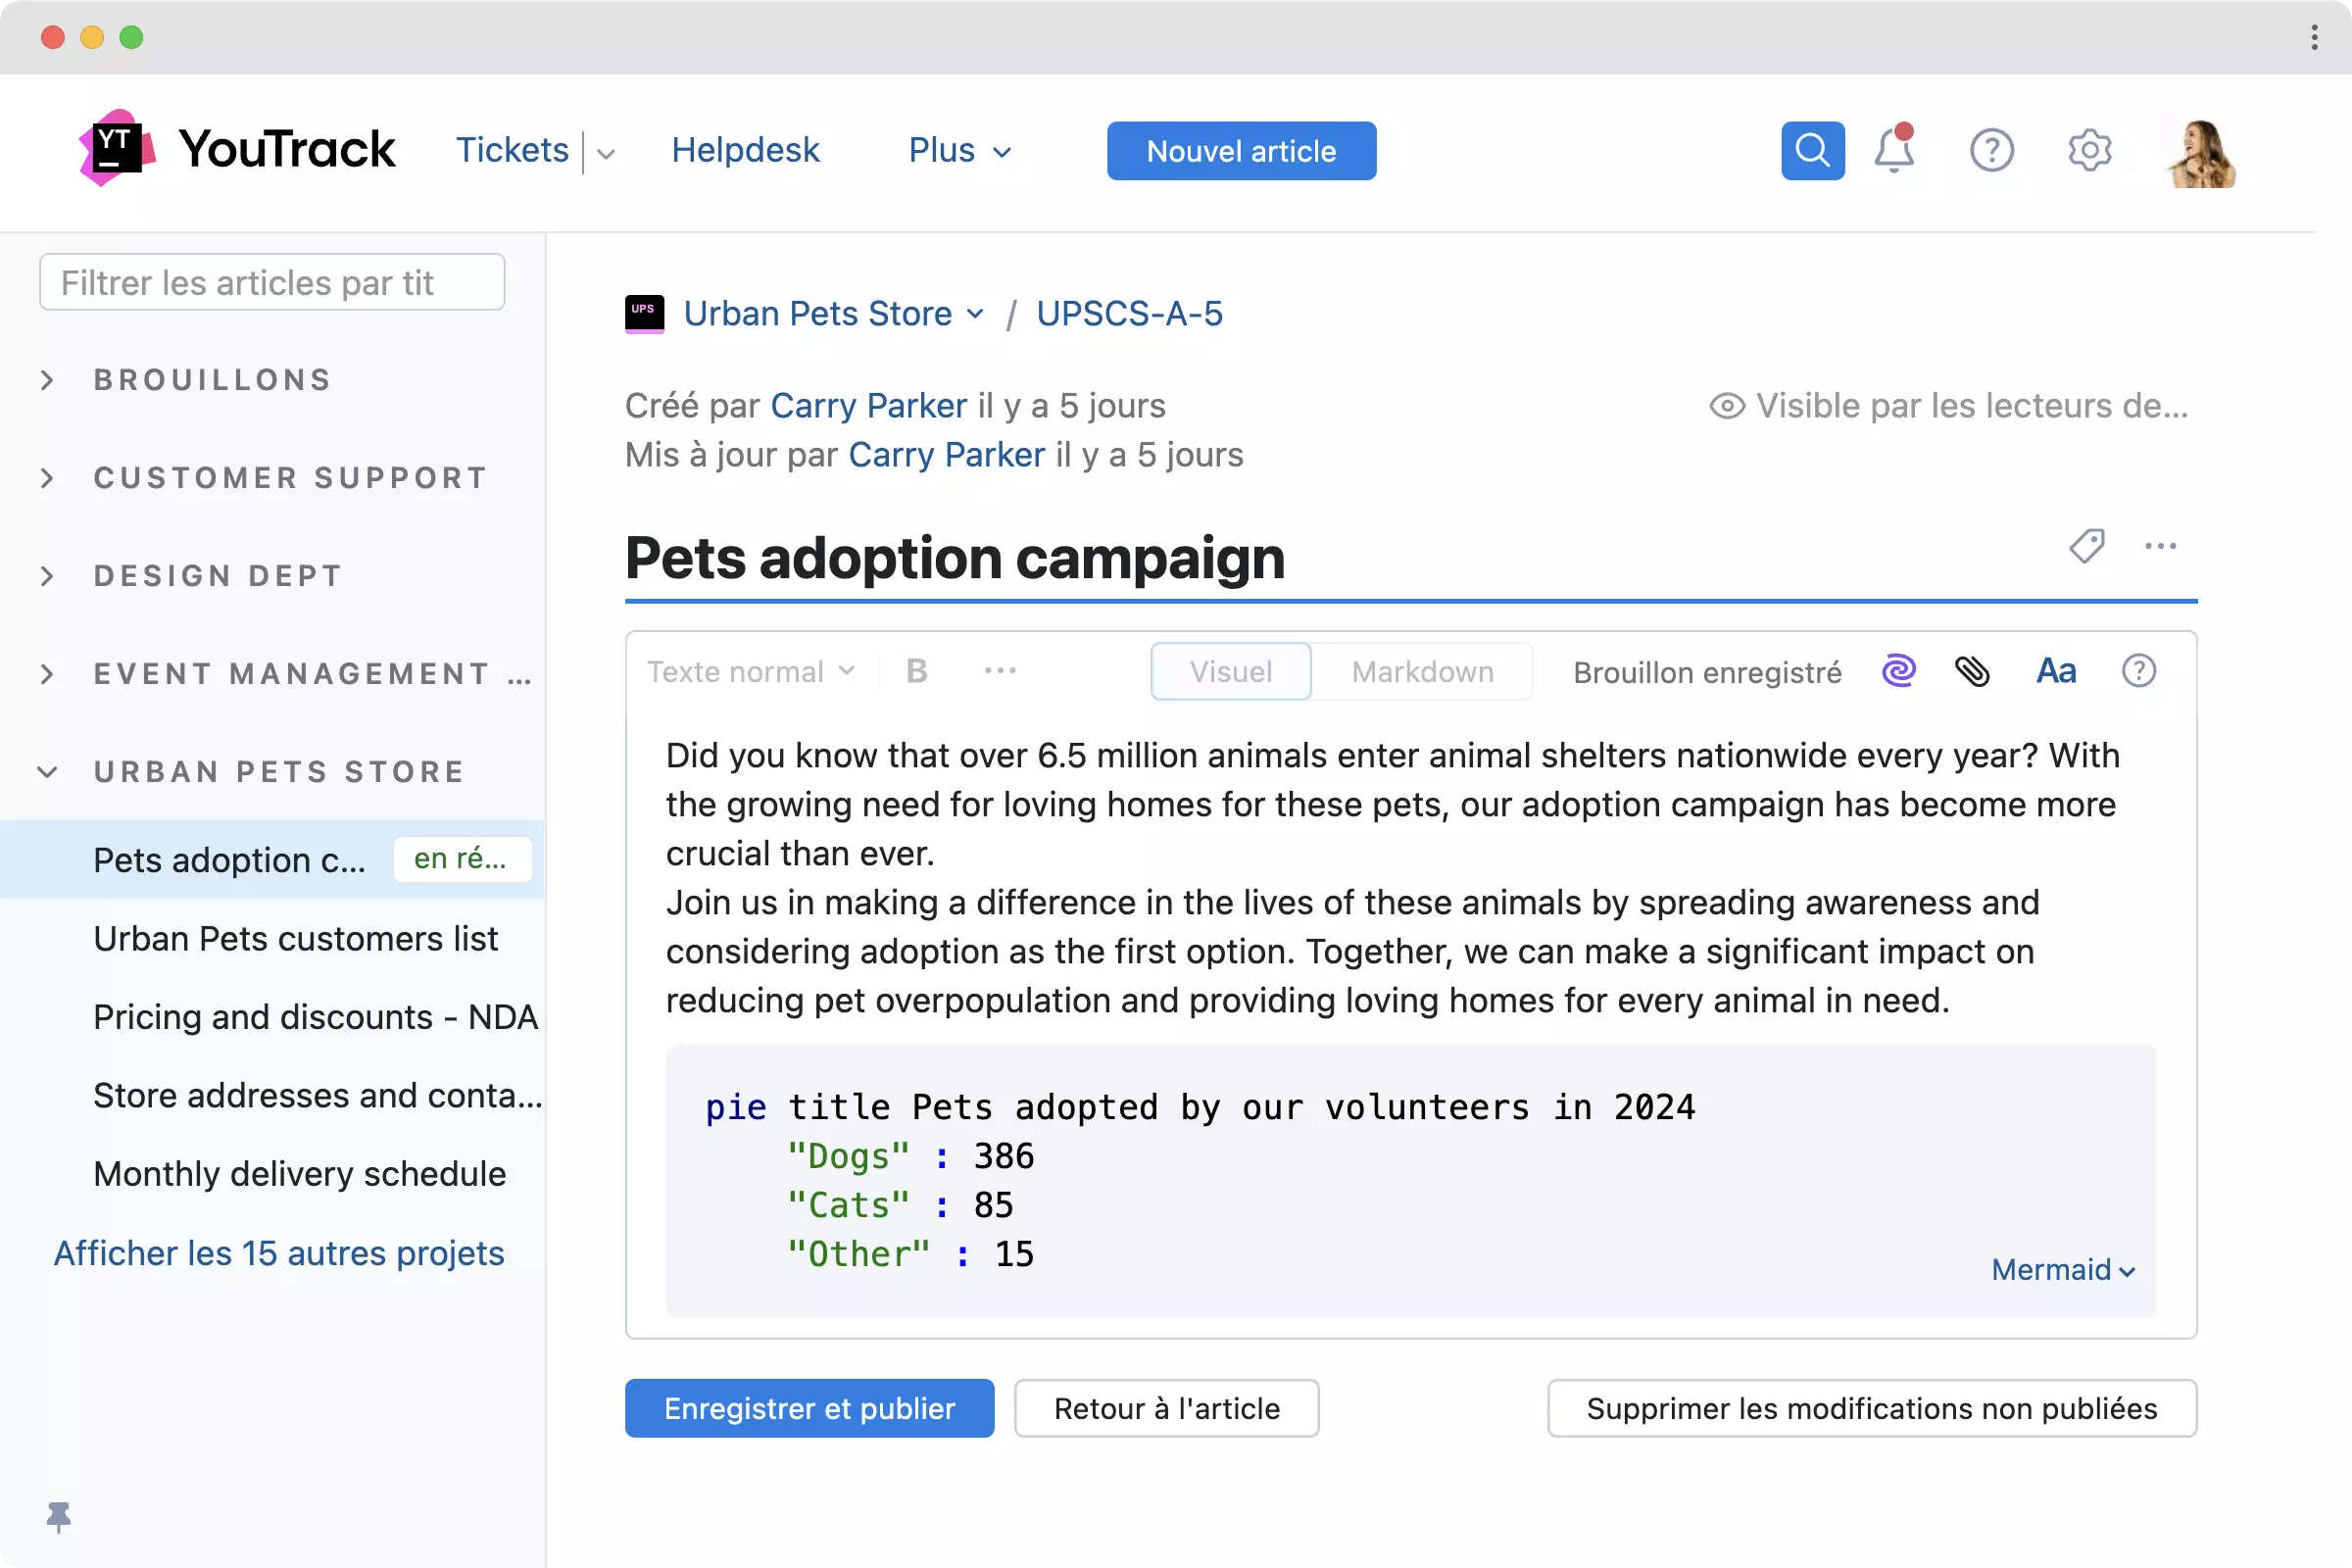The width and height of the screenshot is (2352, 1568).
Task: Click the article filter input field
Action: [x=272, y=283]
